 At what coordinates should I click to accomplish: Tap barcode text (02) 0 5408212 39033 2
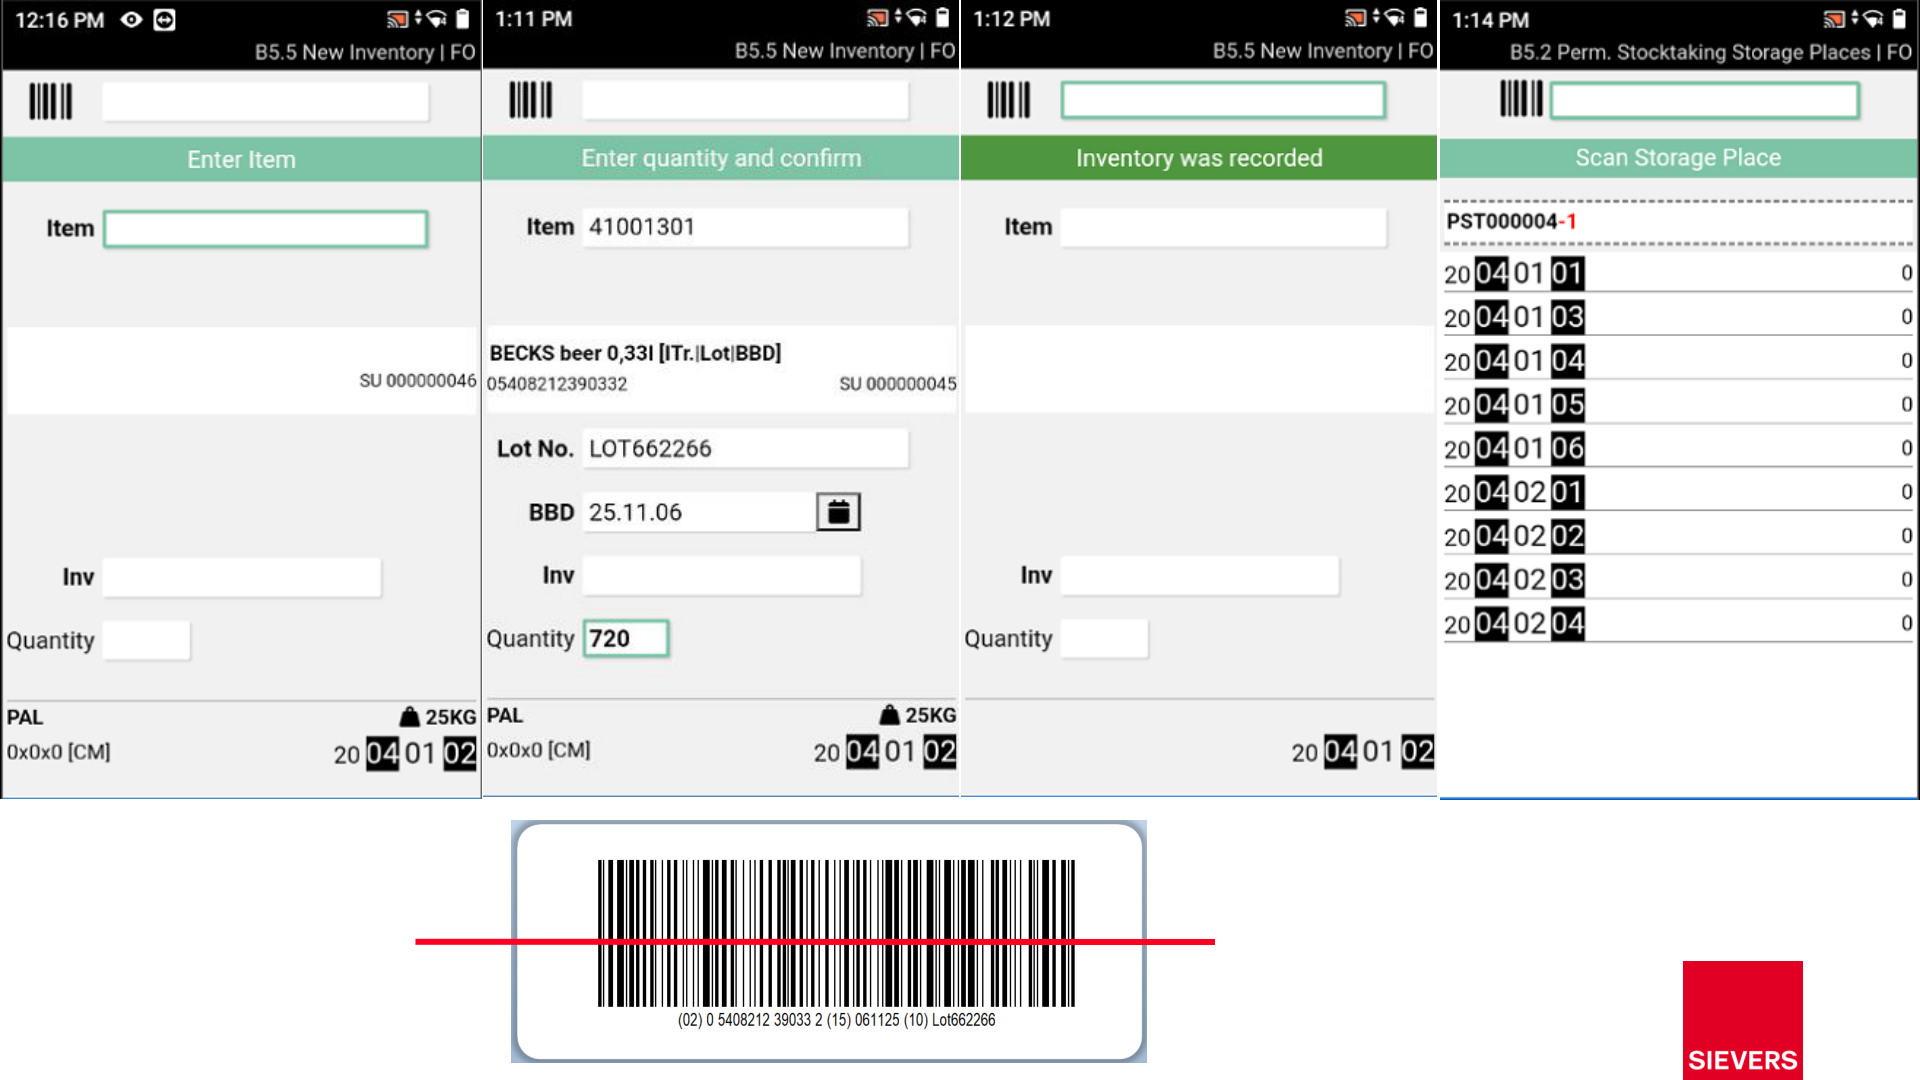(750, 1020)
